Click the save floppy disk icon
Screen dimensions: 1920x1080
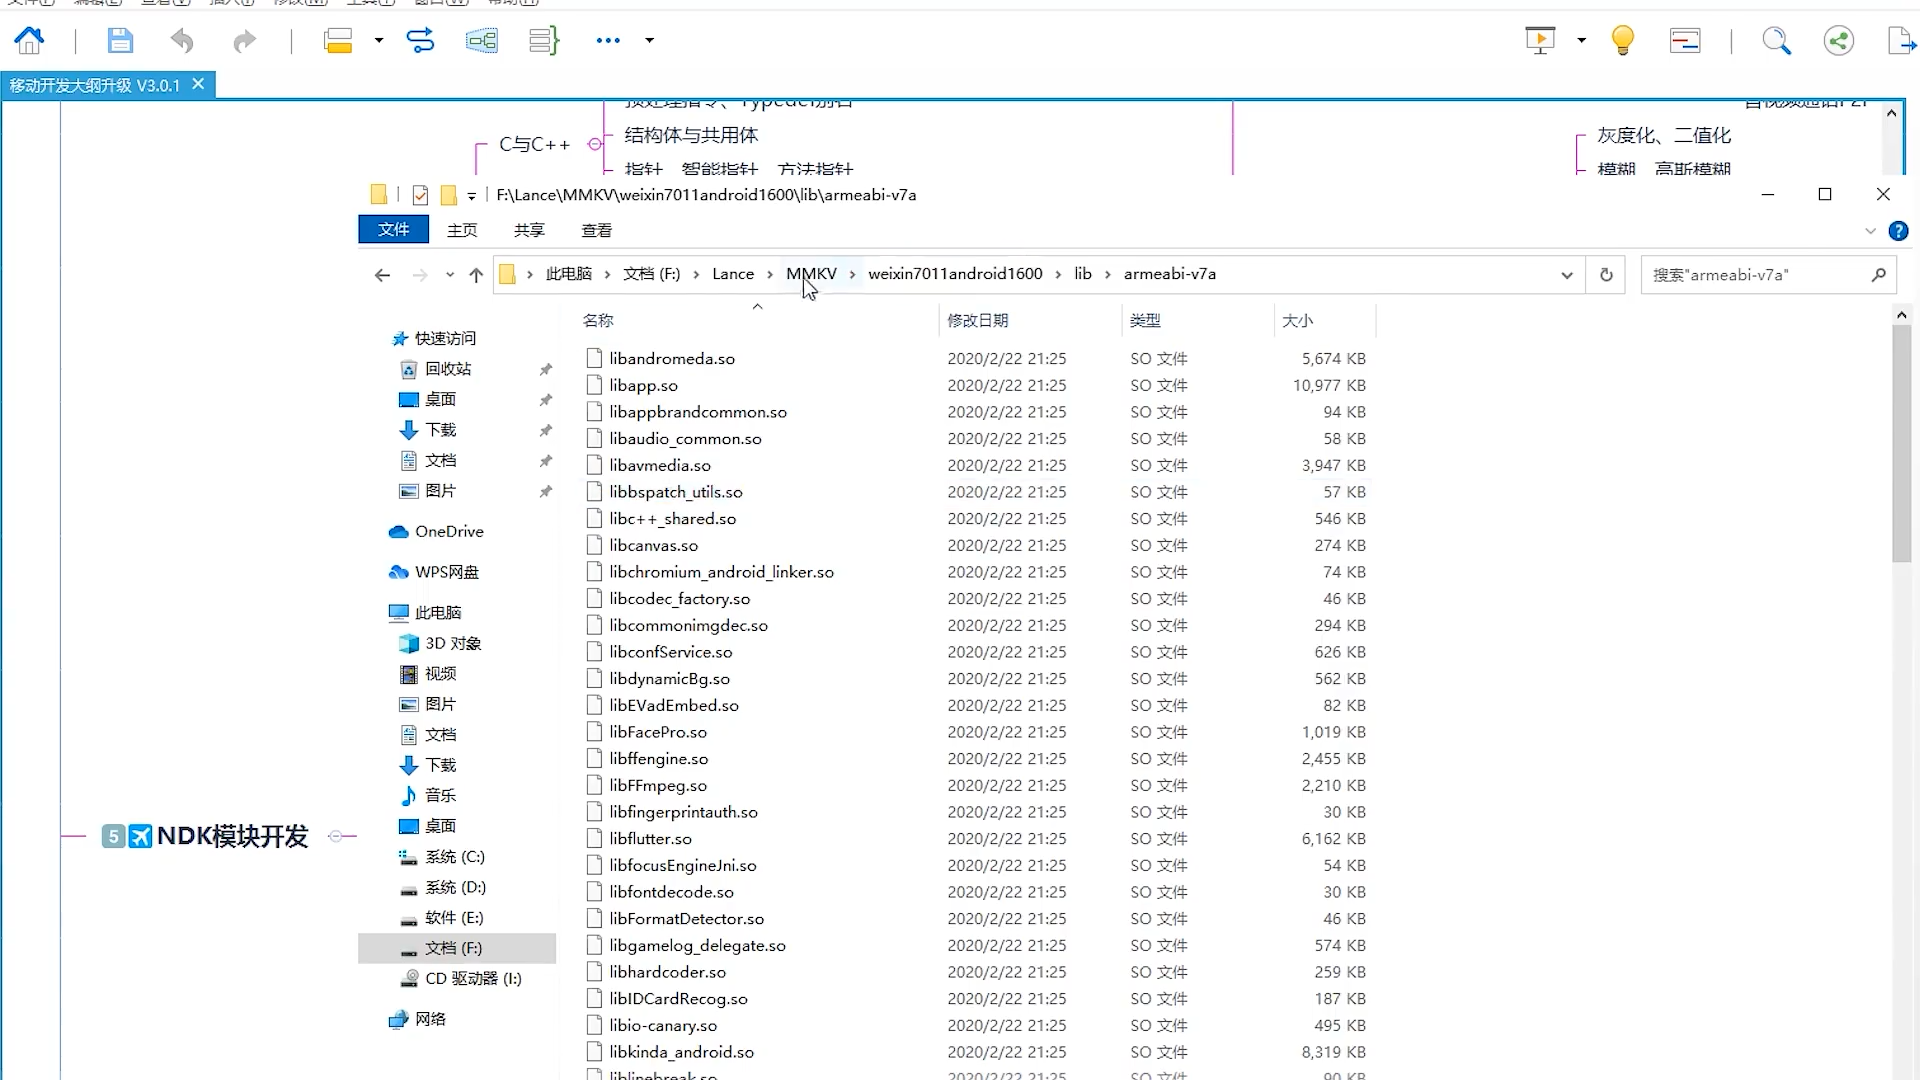point(120,40)
